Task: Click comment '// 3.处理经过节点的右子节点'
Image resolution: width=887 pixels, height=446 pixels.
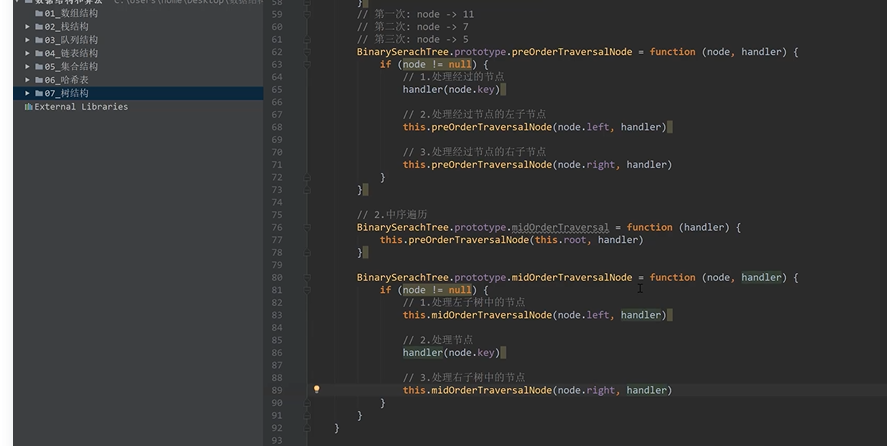Action: [x=474, y=152]
